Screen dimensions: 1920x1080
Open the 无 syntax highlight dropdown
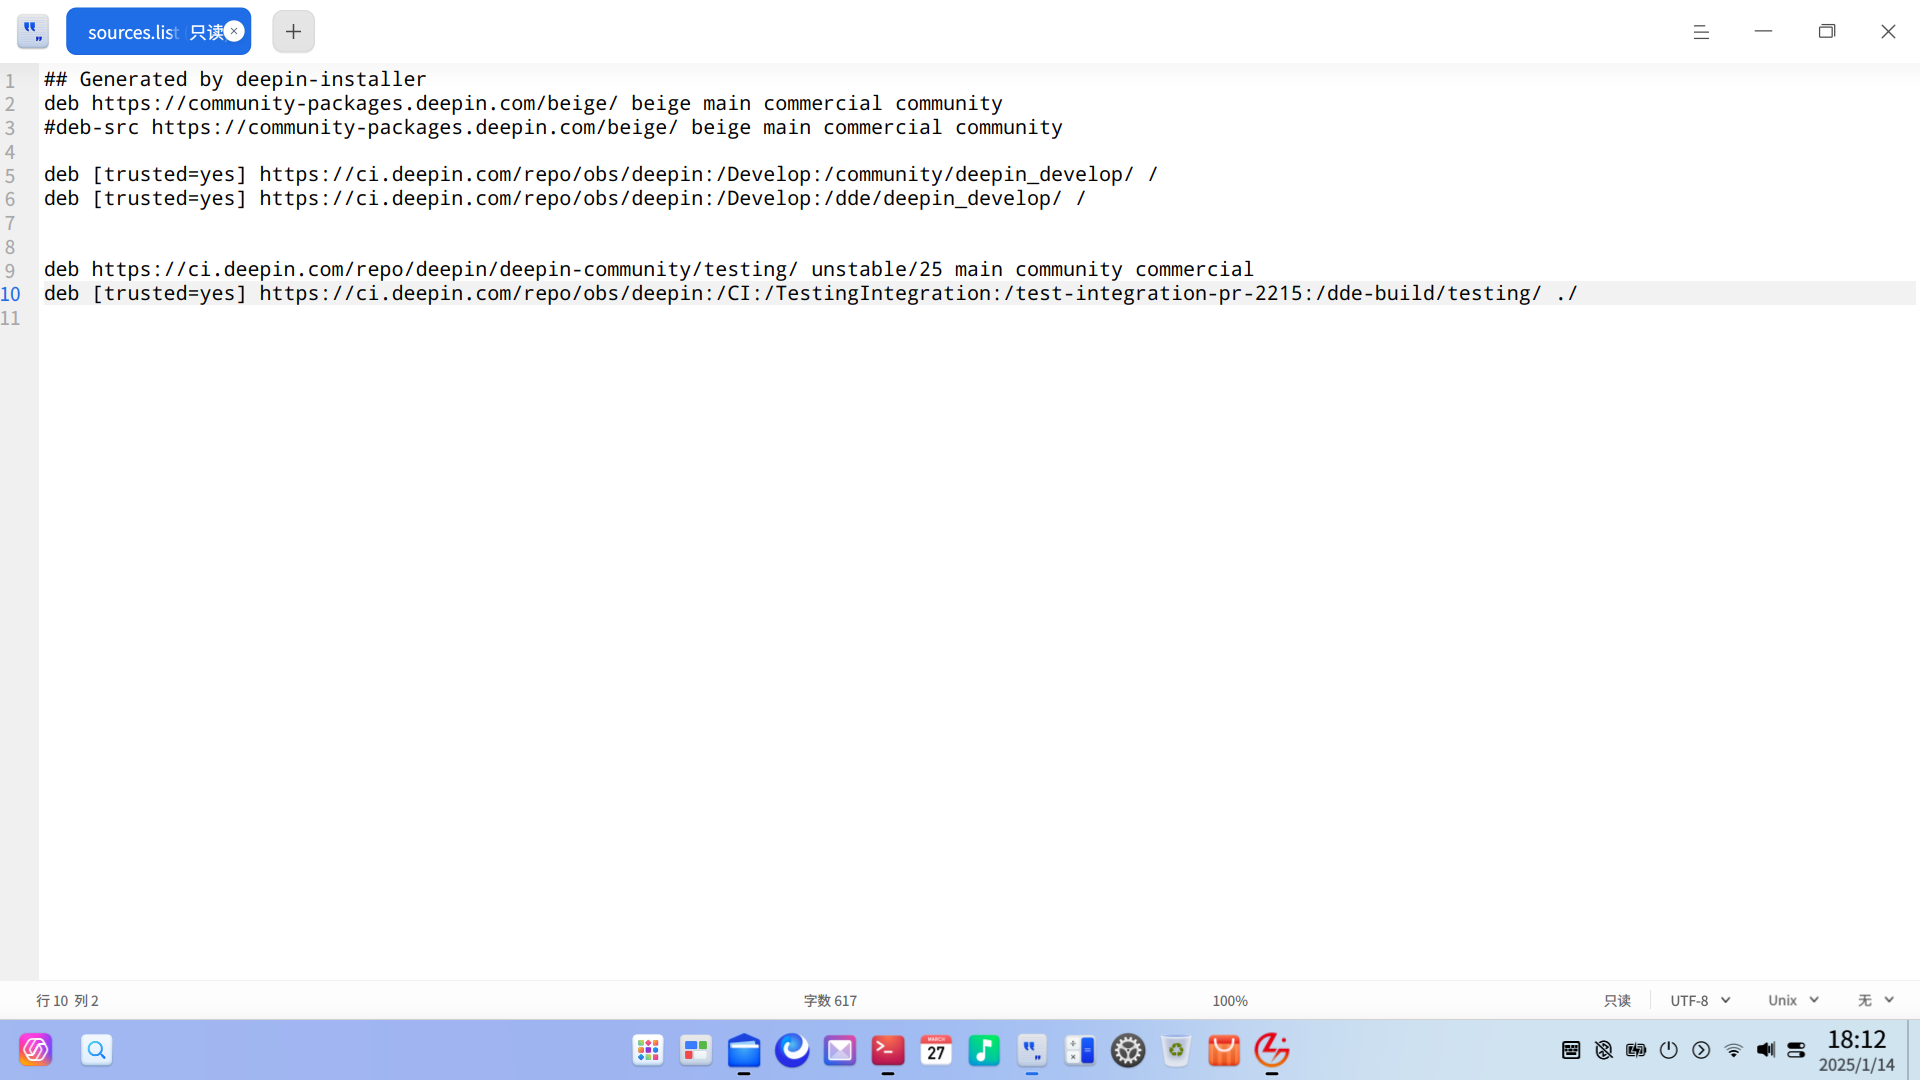1876,1000
